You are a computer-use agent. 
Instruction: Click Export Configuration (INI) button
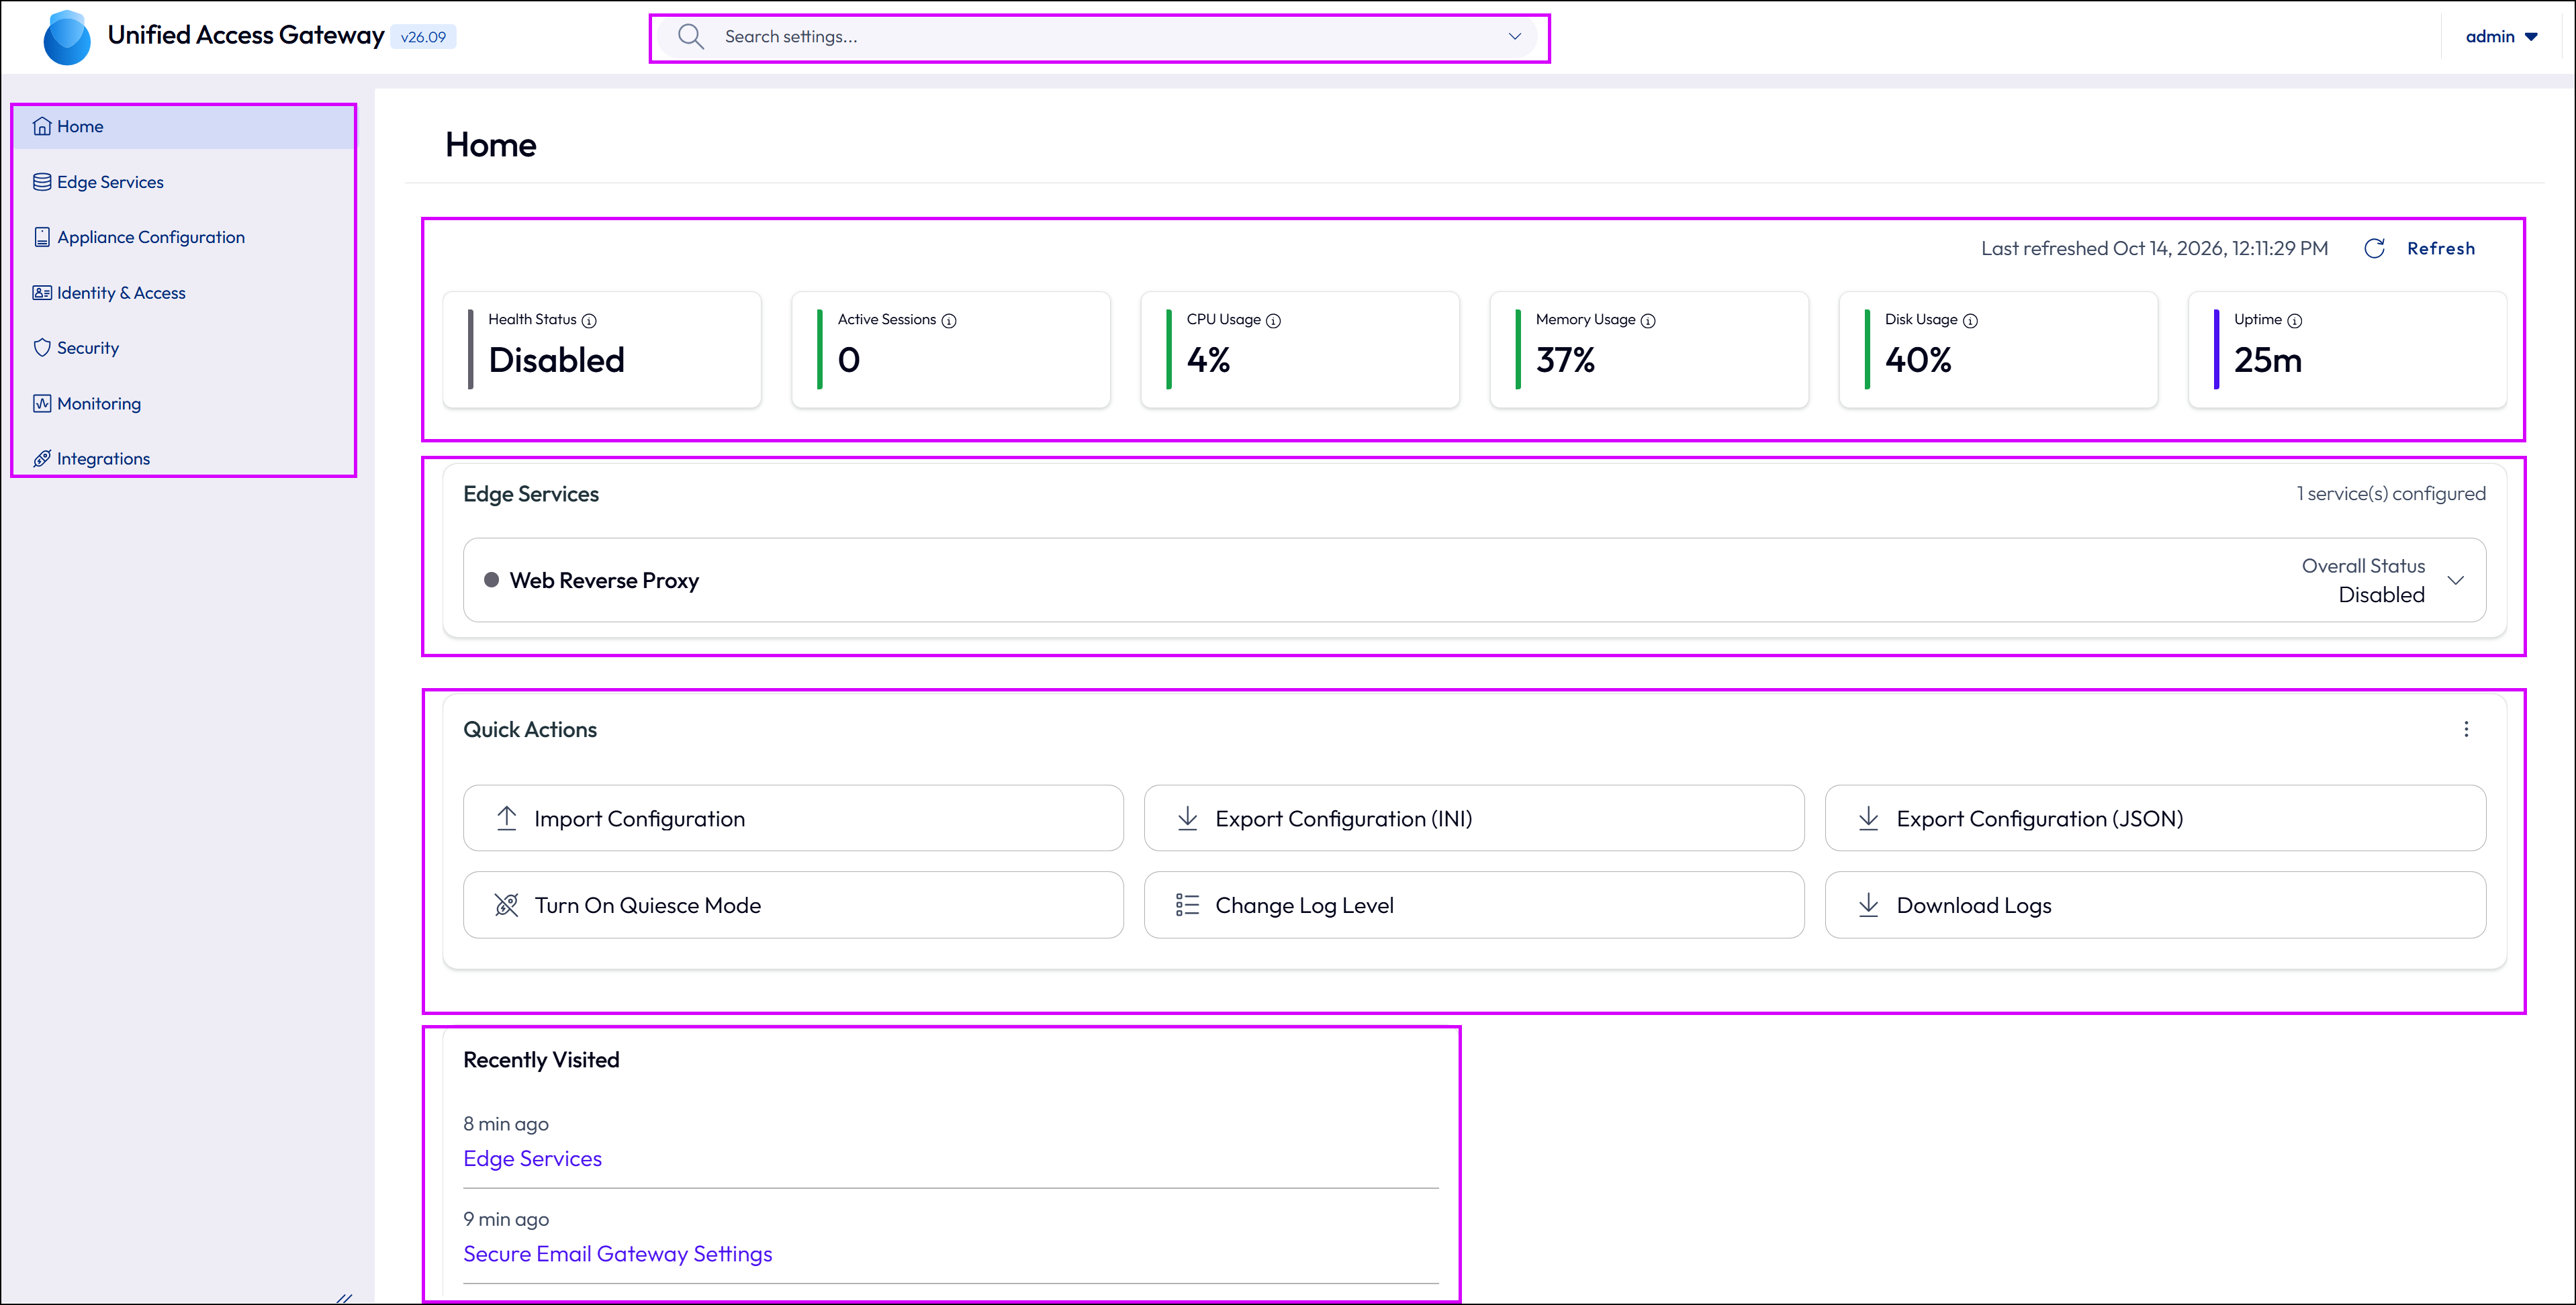pos(1474,818)
